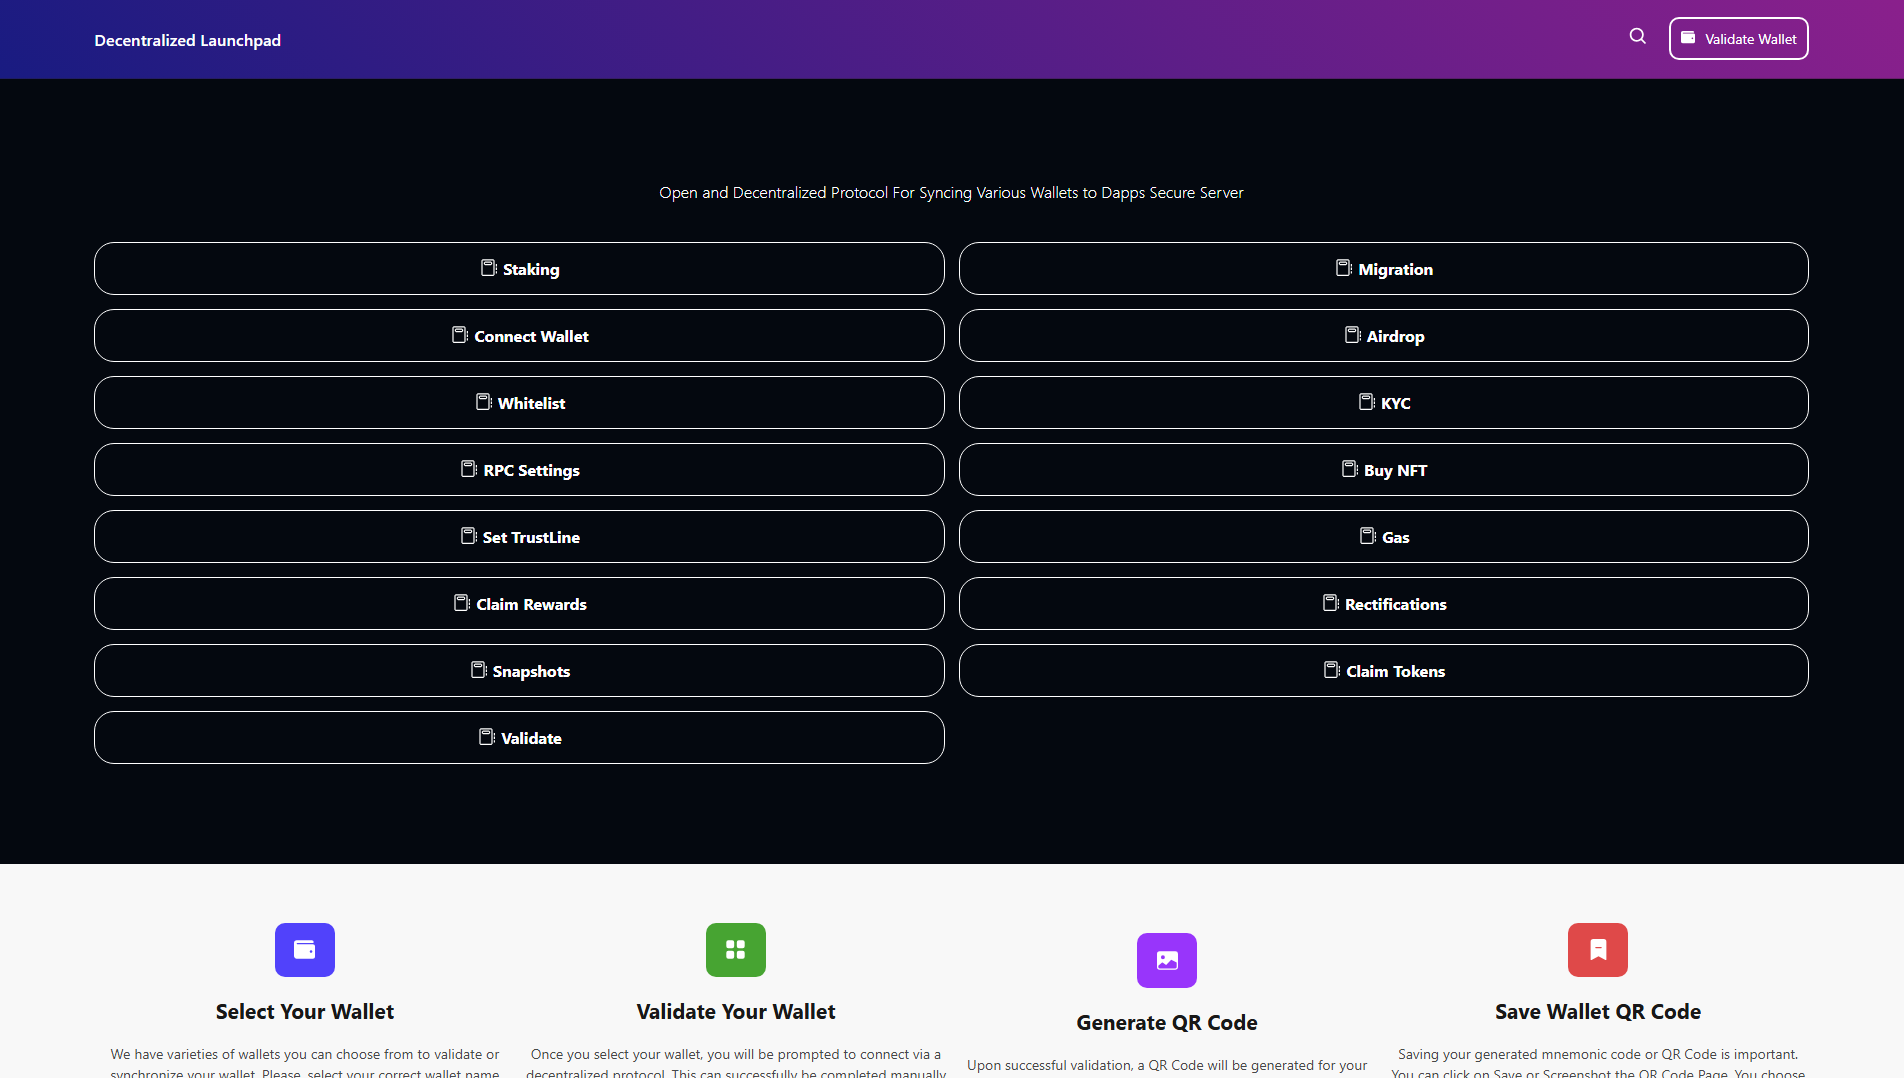Click the card icon beside Set TrustLine

point(469,536)
